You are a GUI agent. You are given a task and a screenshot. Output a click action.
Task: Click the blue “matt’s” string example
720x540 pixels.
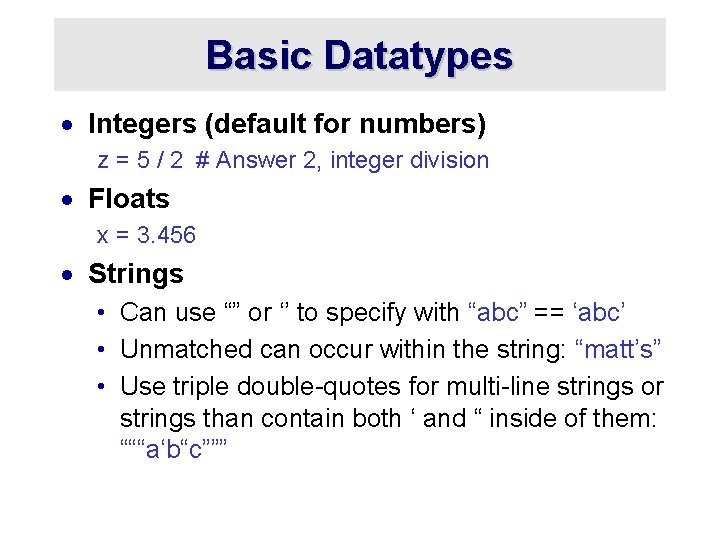tap(618, 349)
